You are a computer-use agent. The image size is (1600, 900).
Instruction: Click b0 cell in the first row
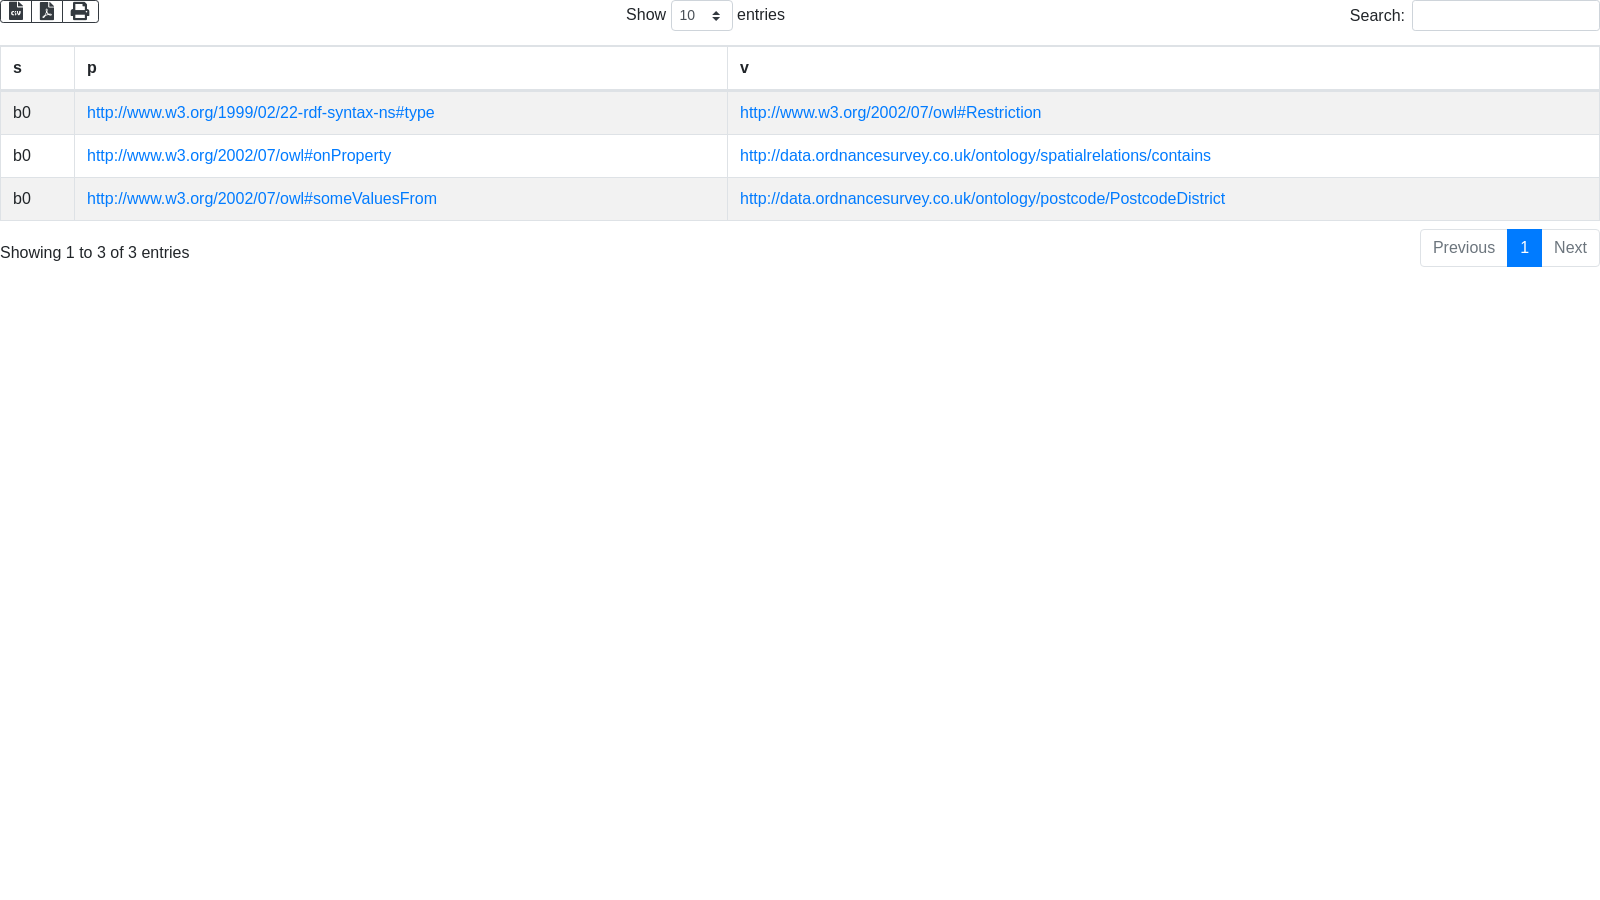(x=22, y=113)
